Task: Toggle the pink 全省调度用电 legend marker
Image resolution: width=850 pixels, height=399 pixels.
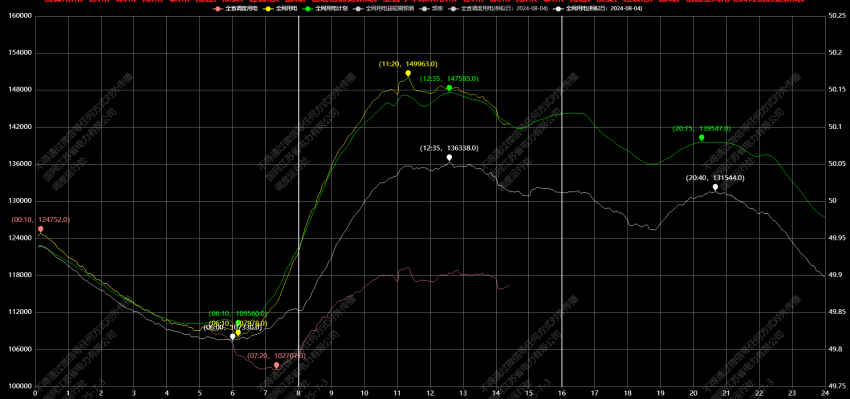Action: (217, 9)
